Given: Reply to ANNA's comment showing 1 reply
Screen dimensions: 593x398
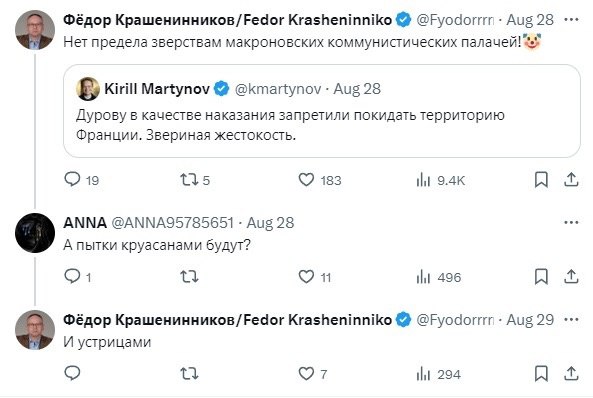Looking at the screenshot, I should [x=78, y=277].
